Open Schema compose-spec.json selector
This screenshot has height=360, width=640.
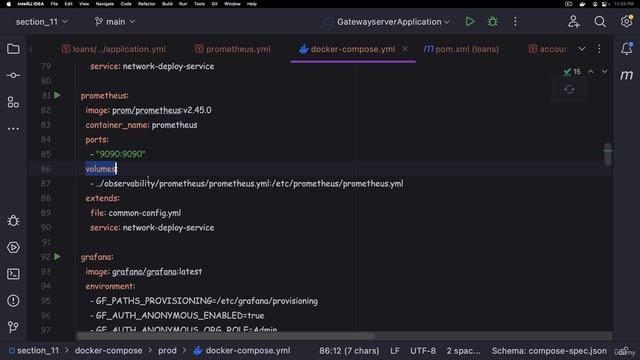pyautogui.click(x=549, y=351)
